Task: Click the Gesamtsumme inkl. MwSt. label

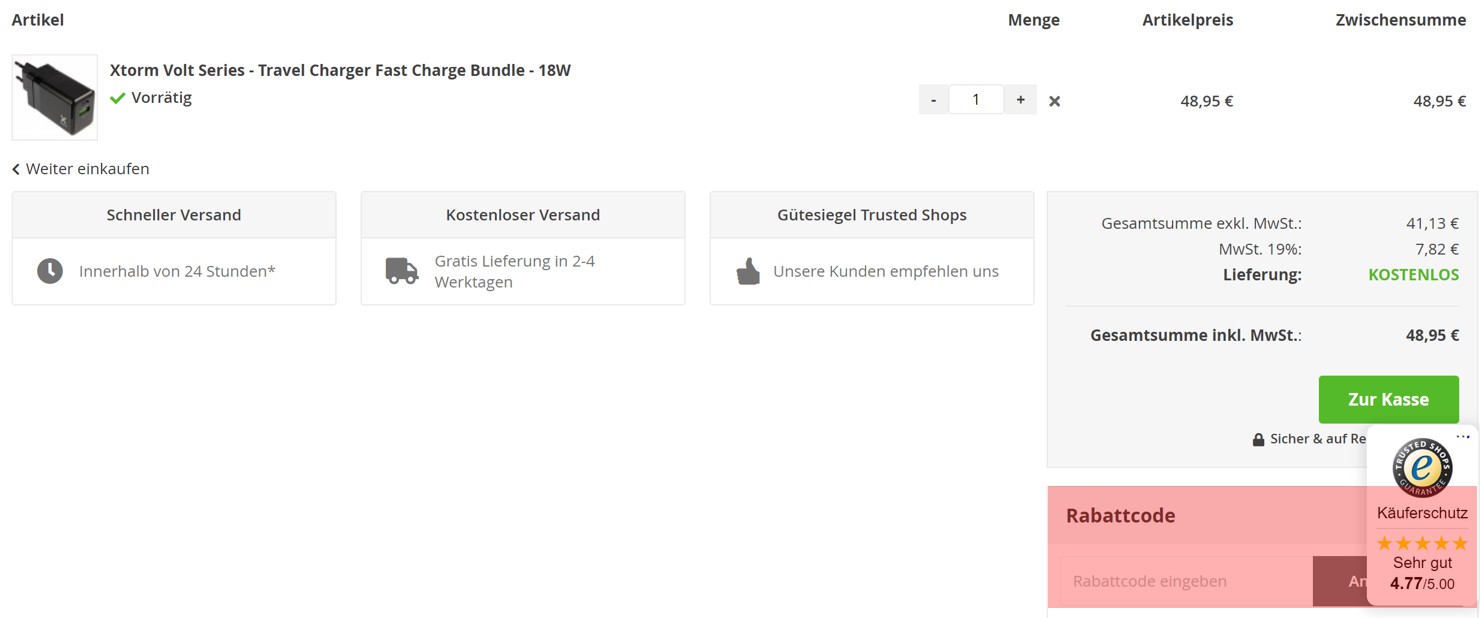Action: [1196, 335]
